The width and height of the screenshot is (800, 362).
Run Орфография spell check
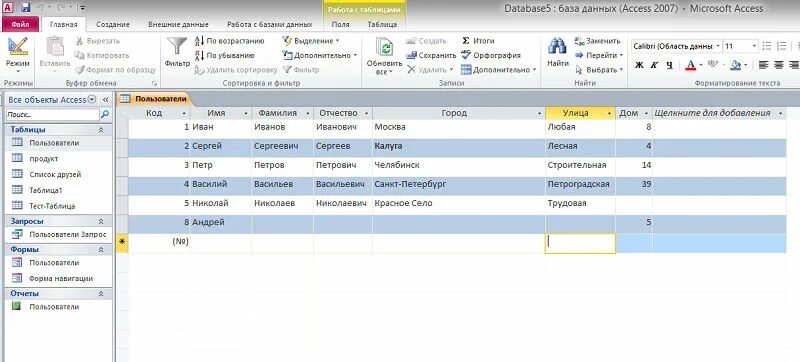tap(490, 55)
